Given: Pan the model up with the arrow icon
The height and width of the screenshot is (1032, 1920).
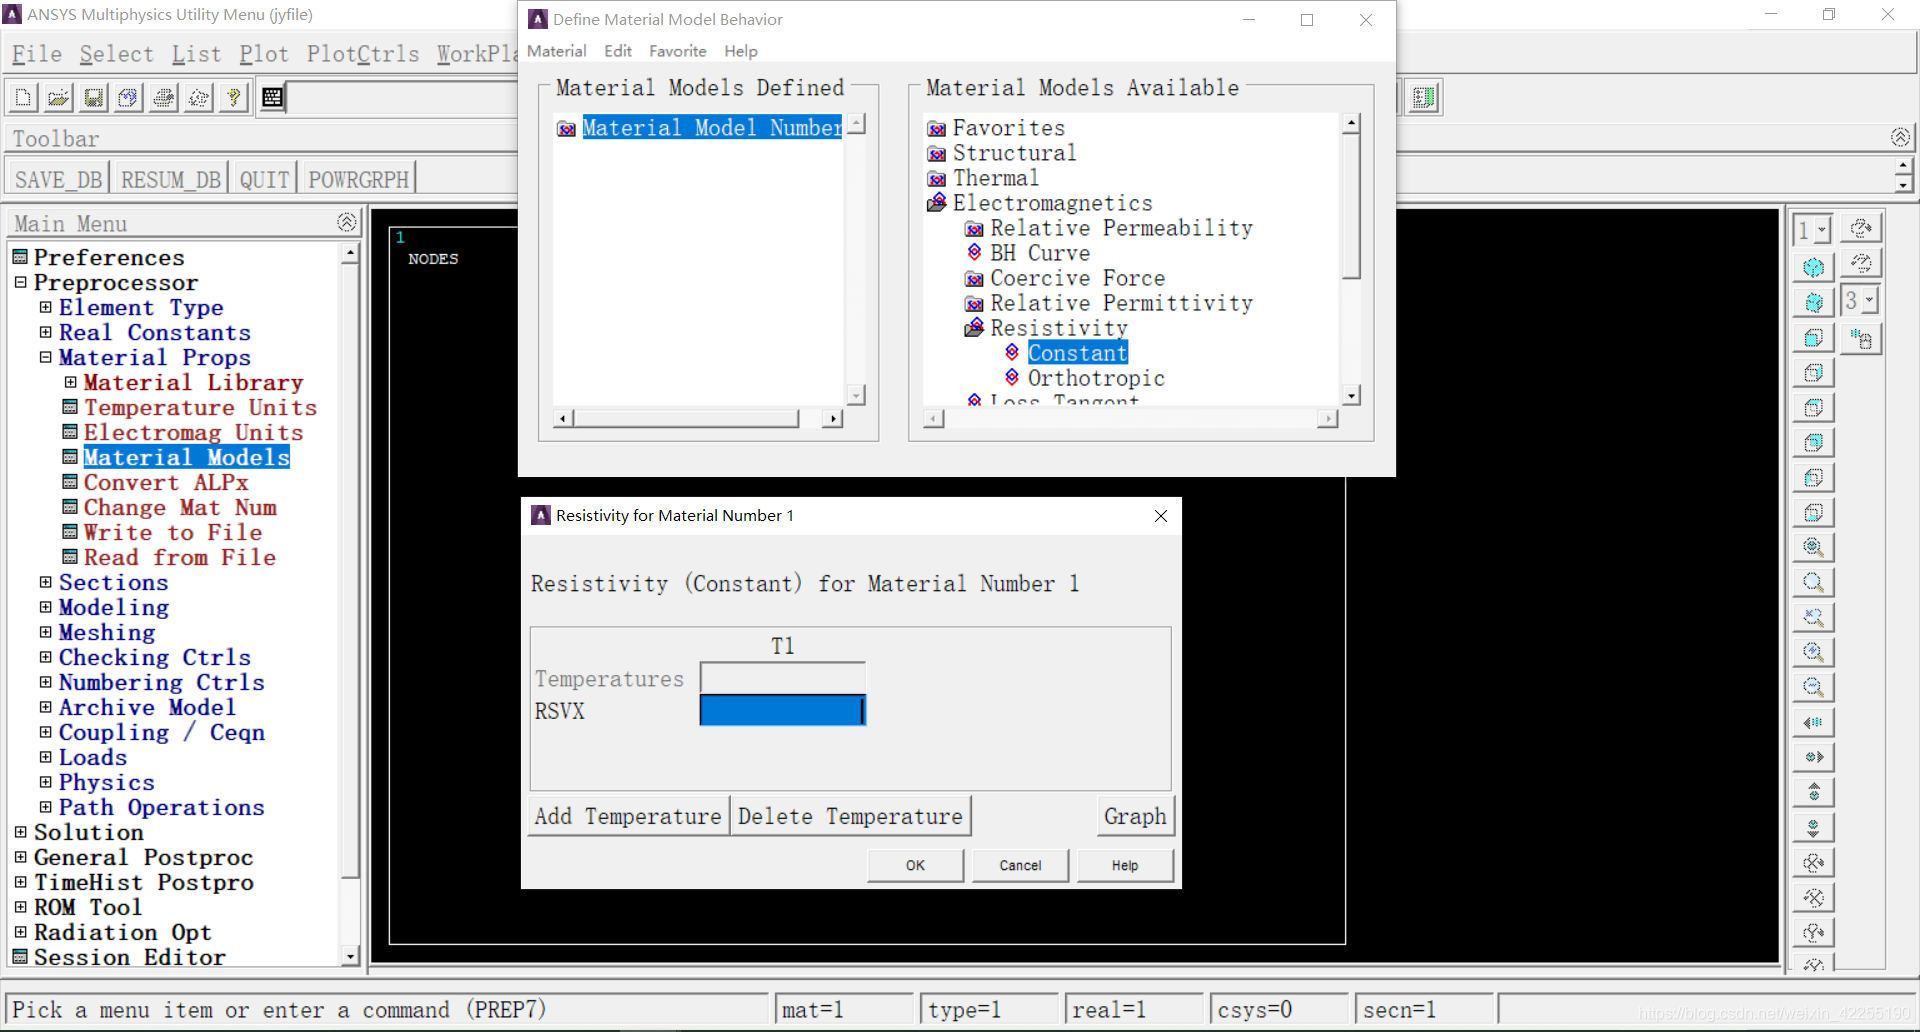Looking at the screenshot, I should pyautogui.click(x=1812, y=793).
